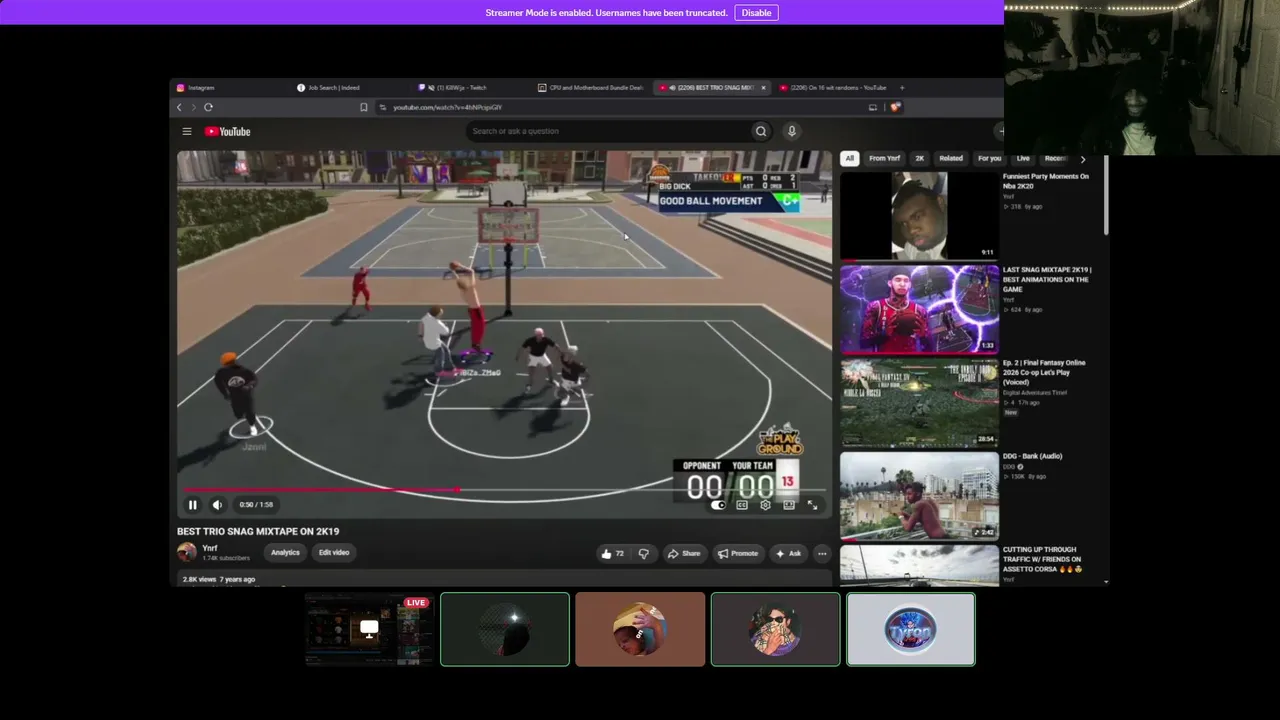This screenshot has width=1280, height=720.
Task: Open the Ynrf channel name link
Action: click(x=210, y=548)
